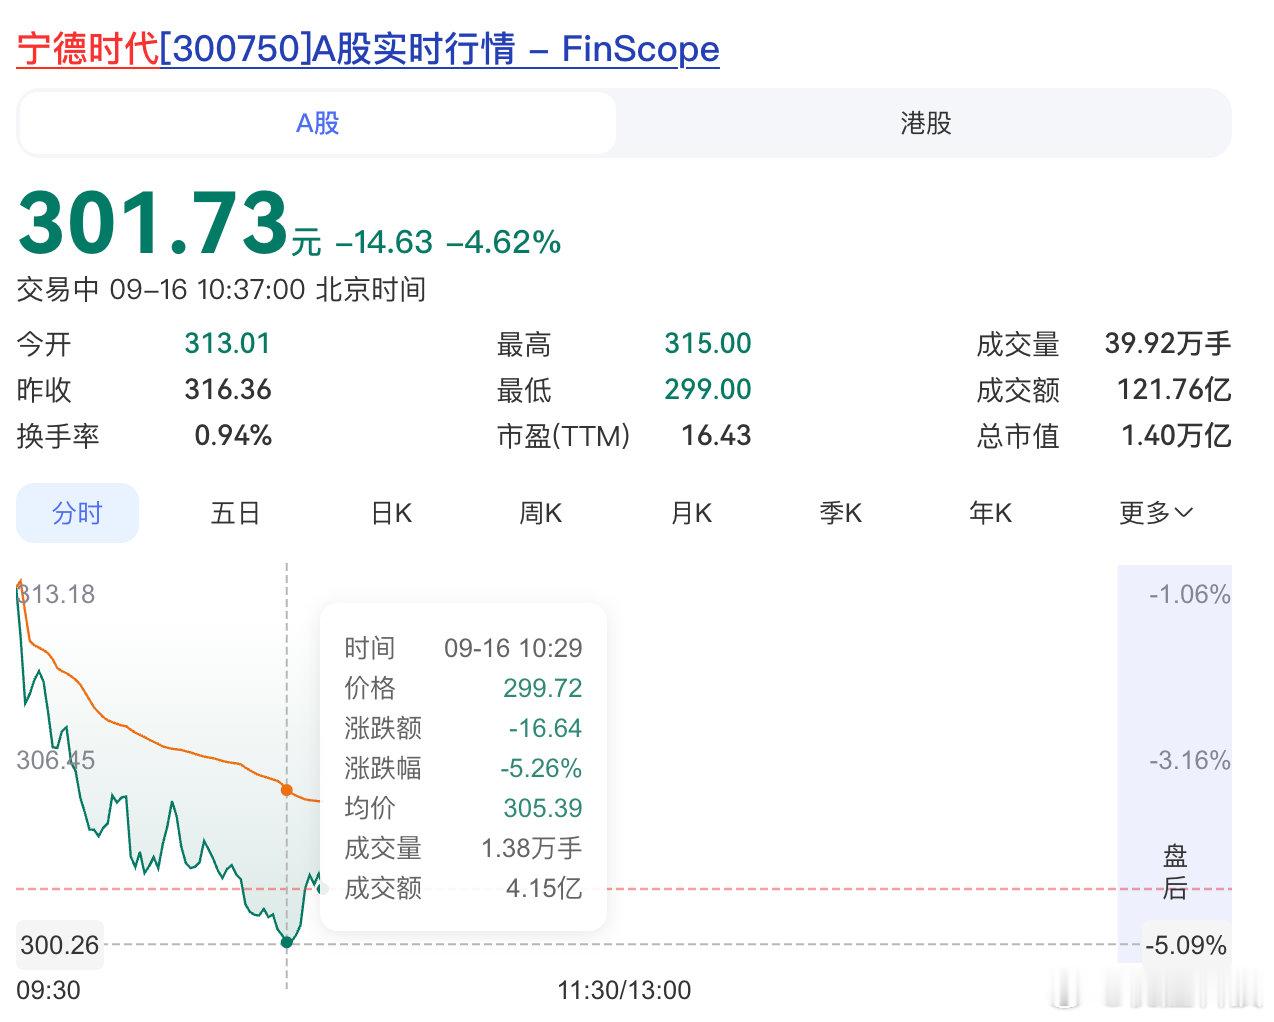The width and height of the screenshot is (1274, 1022).
Task: Click the 盘后 after-hours chart area
Action: point(1174,764)
